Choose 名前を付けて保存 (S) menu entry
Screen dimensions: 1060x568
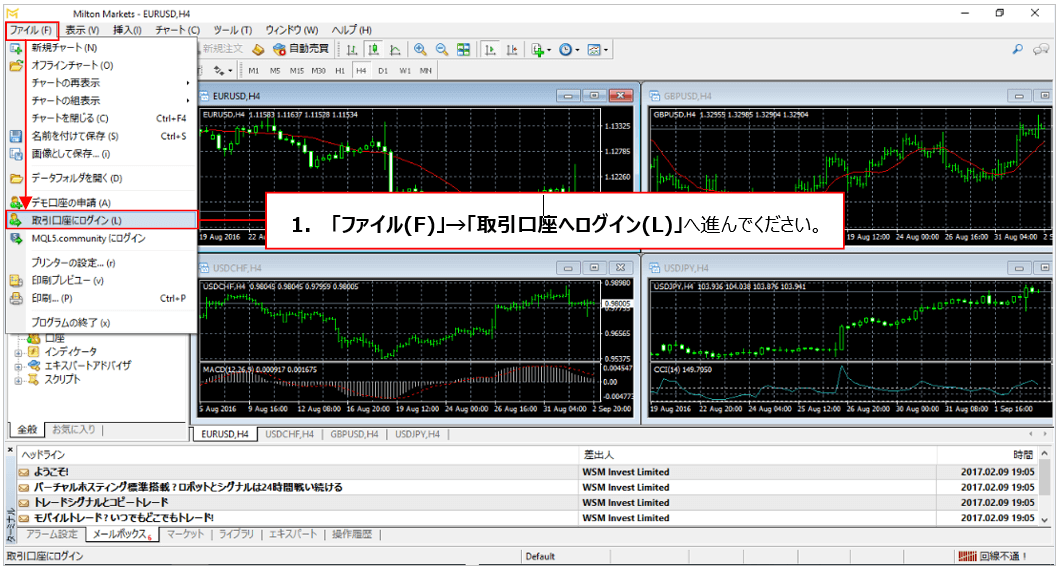pos(101,136)
